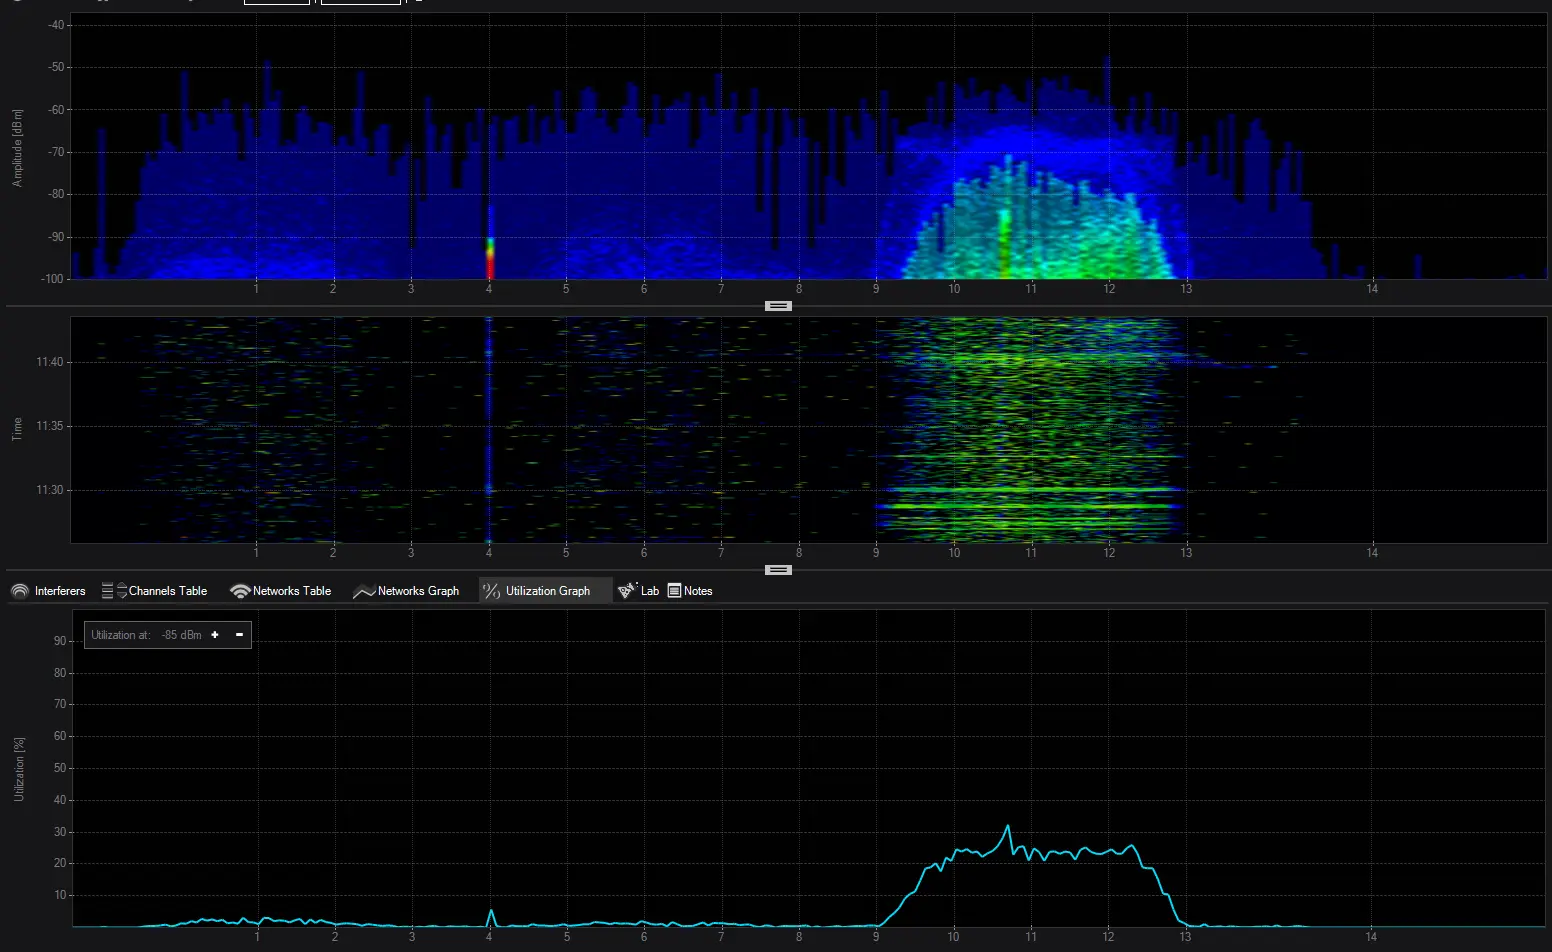This screenshot has width=1552, height=952.
Task: Click the utilization peak near channel 11
Action: [1007, 827]
